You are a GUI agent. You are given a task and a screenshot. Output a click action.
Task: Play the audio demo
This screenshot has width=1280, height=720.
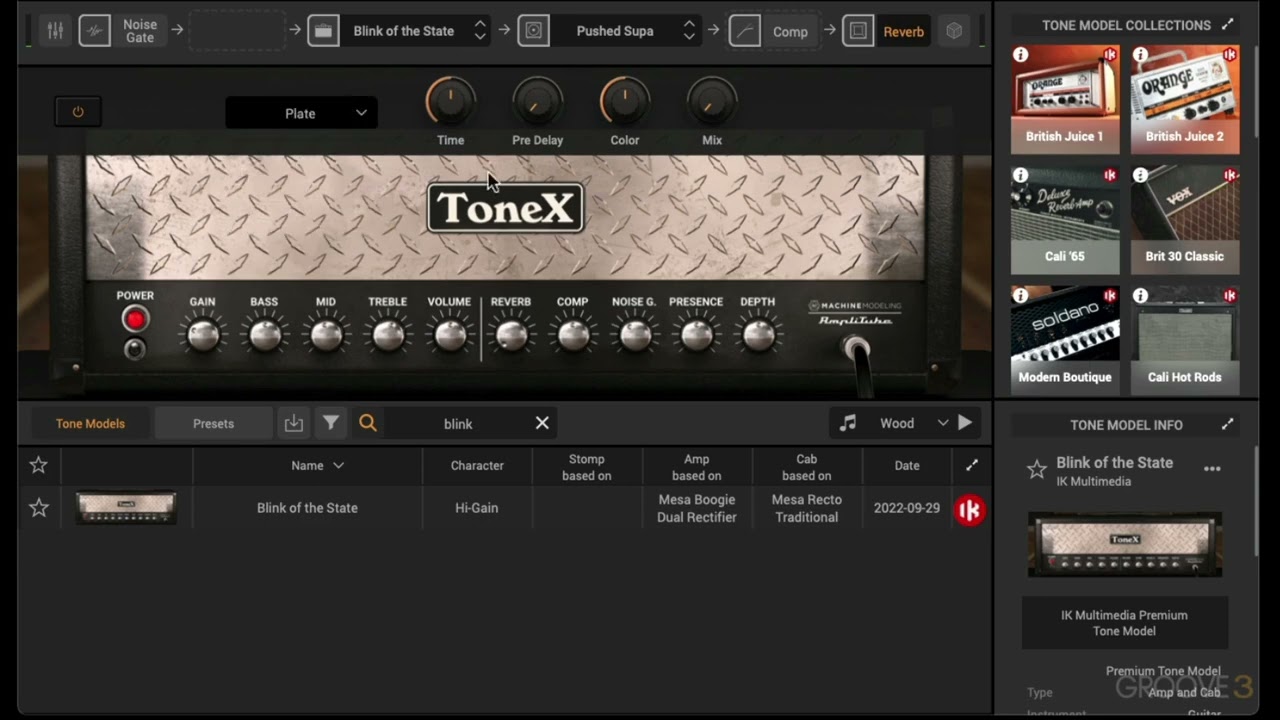965,423
